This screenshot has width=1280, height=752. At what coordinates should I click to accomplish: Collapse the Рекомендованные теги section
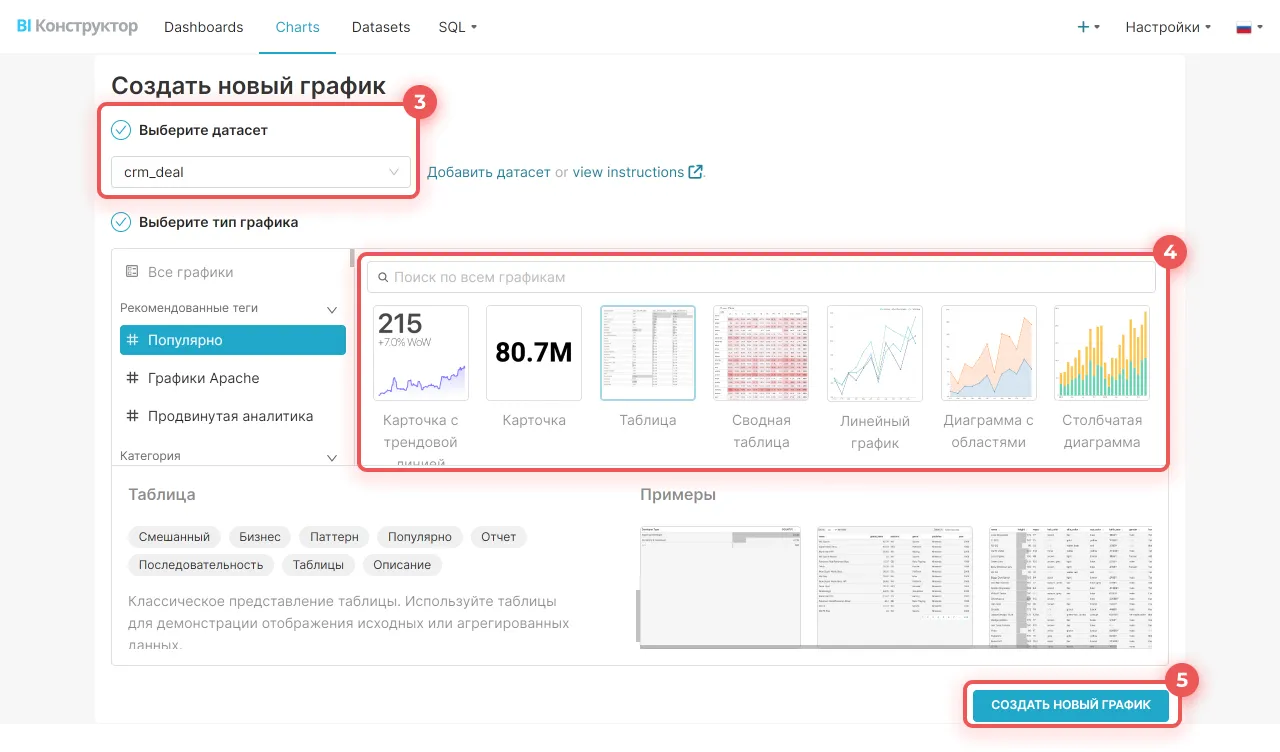[x=332, y=309]
